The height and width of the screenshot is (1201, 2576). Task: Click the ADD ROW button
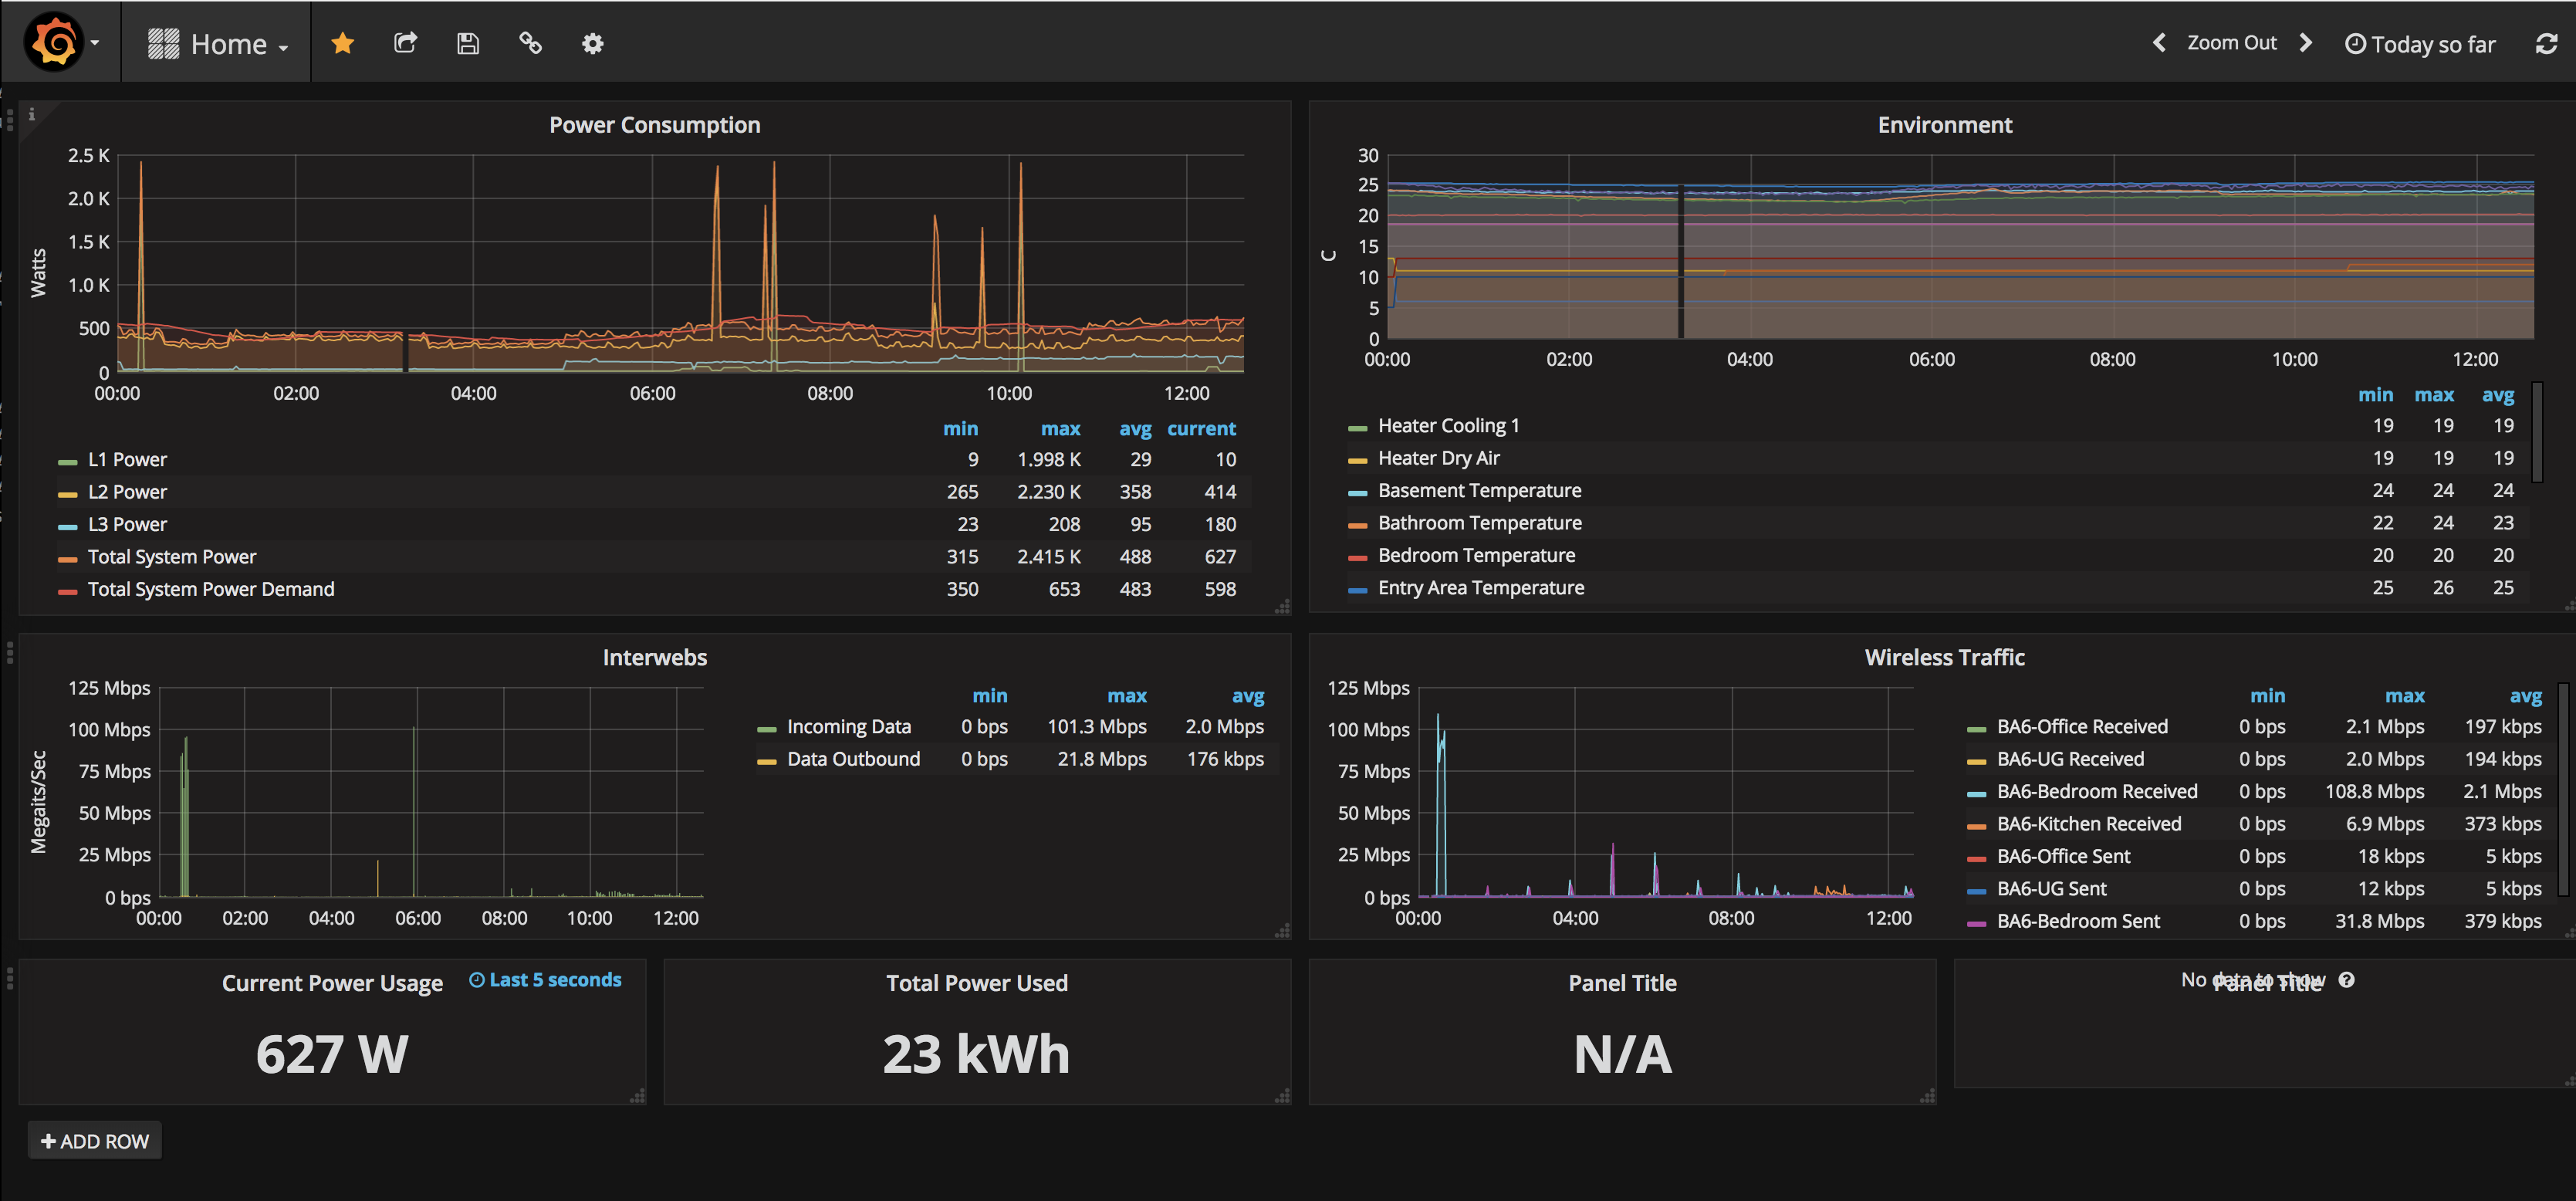[x=95, y=1141]
